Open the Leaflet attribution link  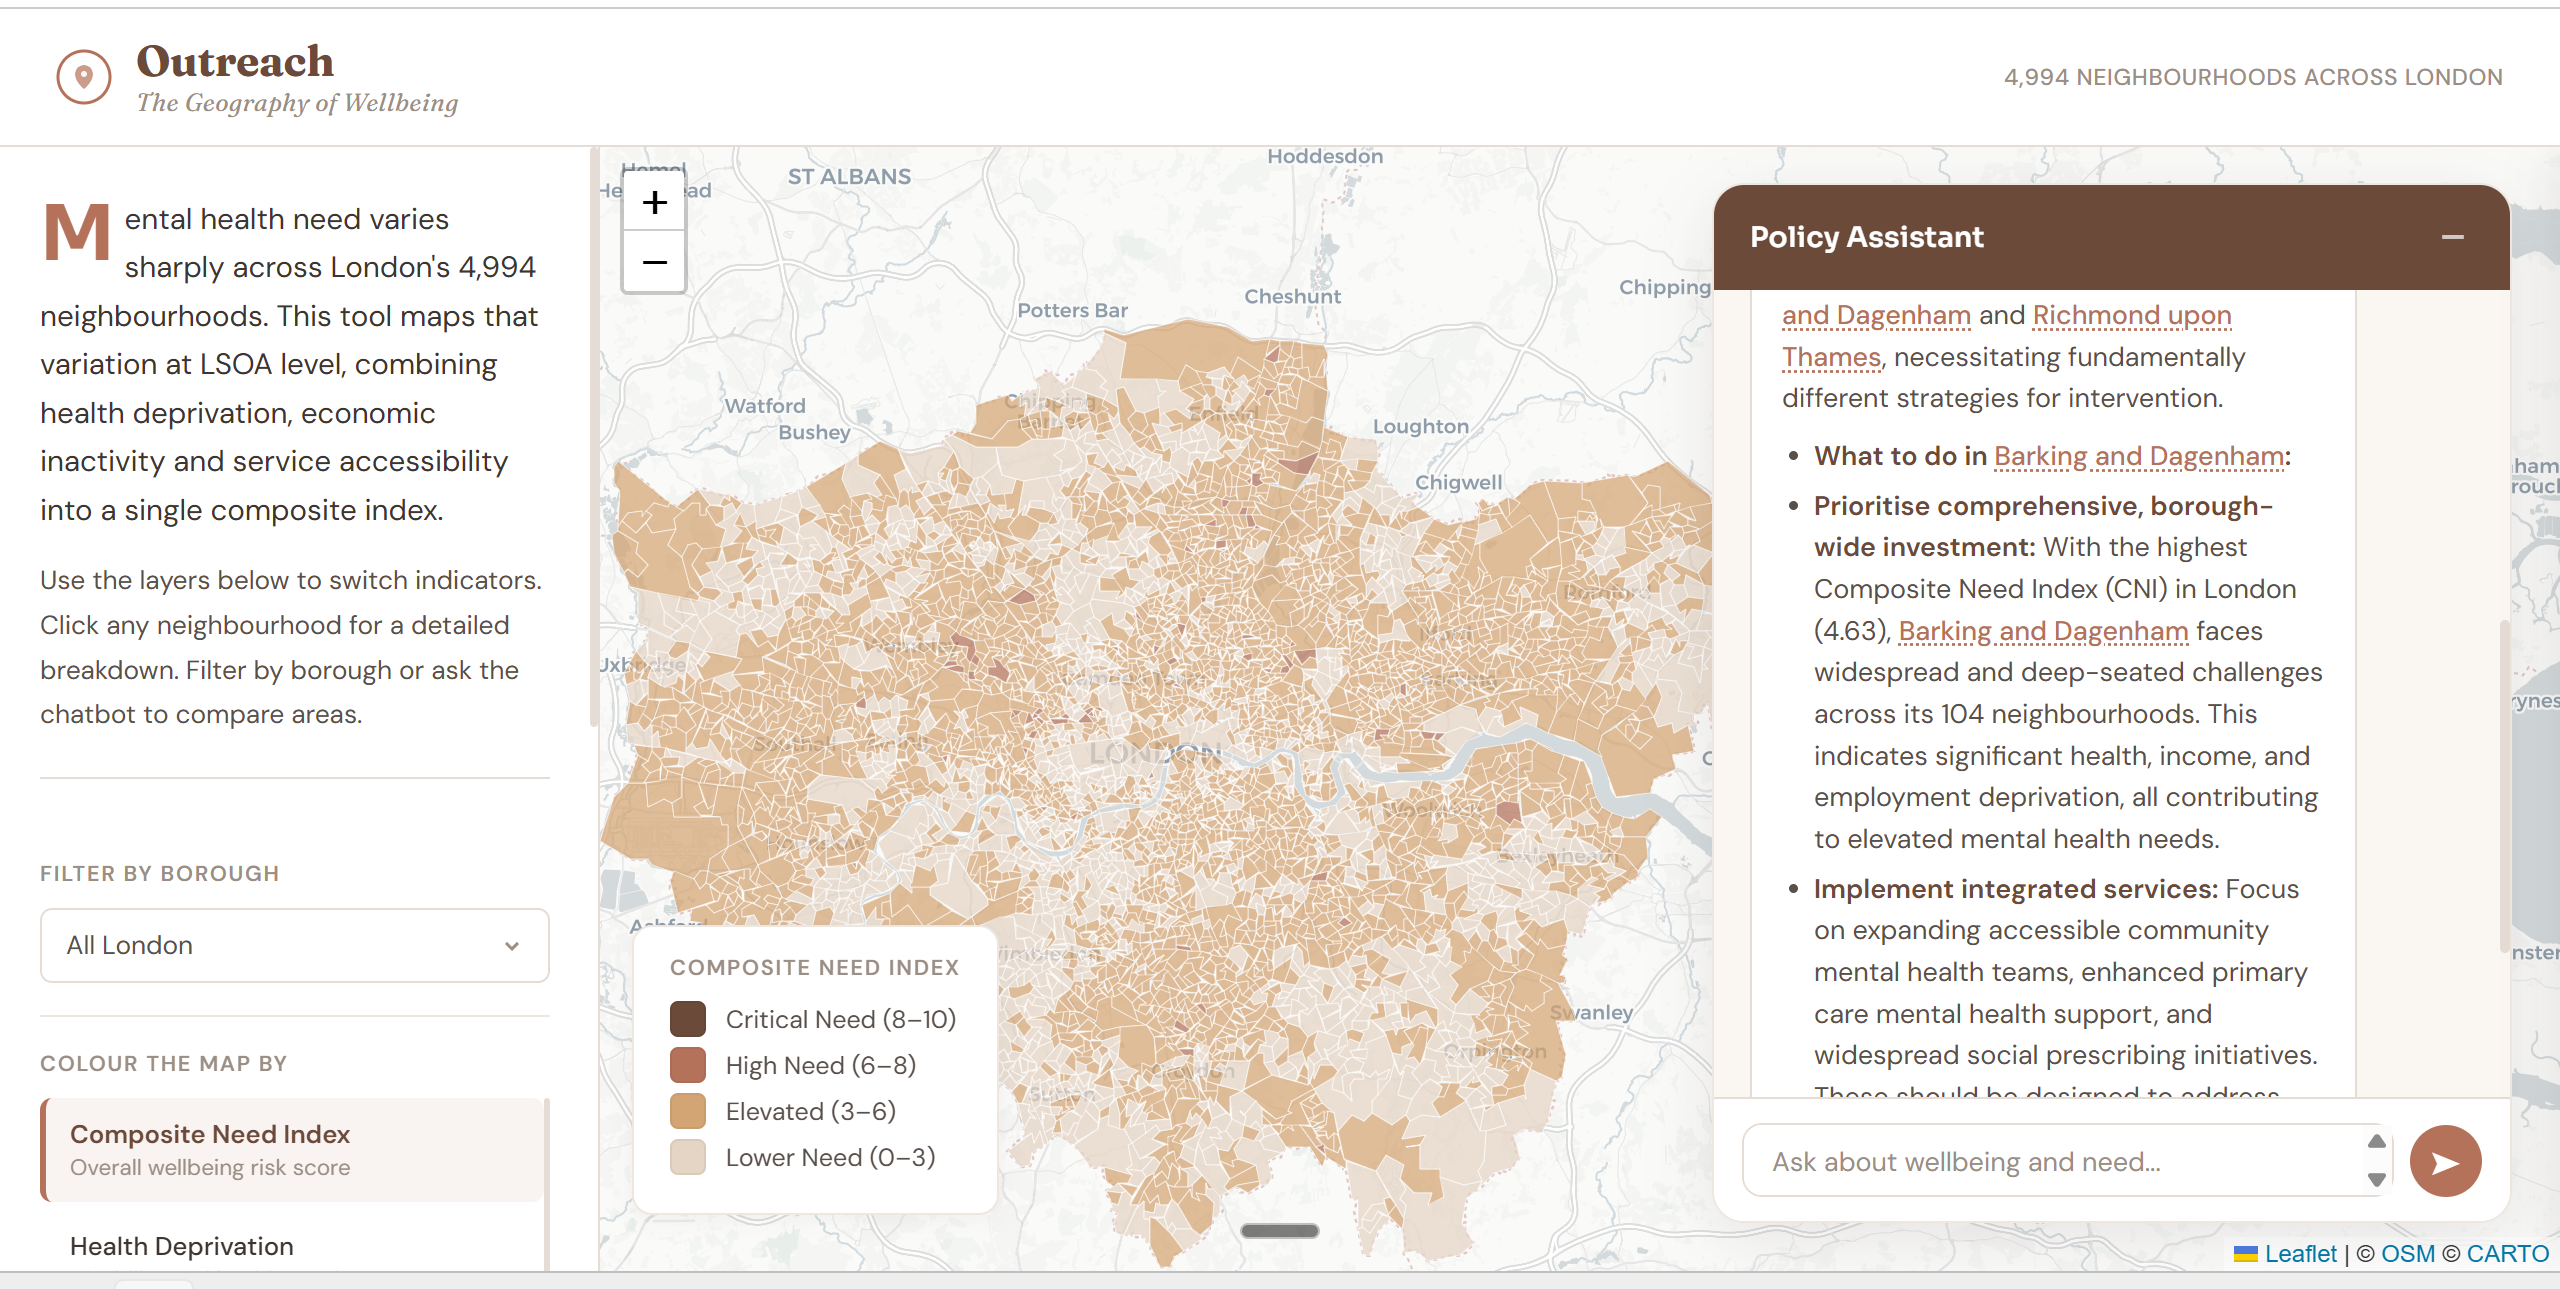pyautogui.click(x=2299, y=1254)
